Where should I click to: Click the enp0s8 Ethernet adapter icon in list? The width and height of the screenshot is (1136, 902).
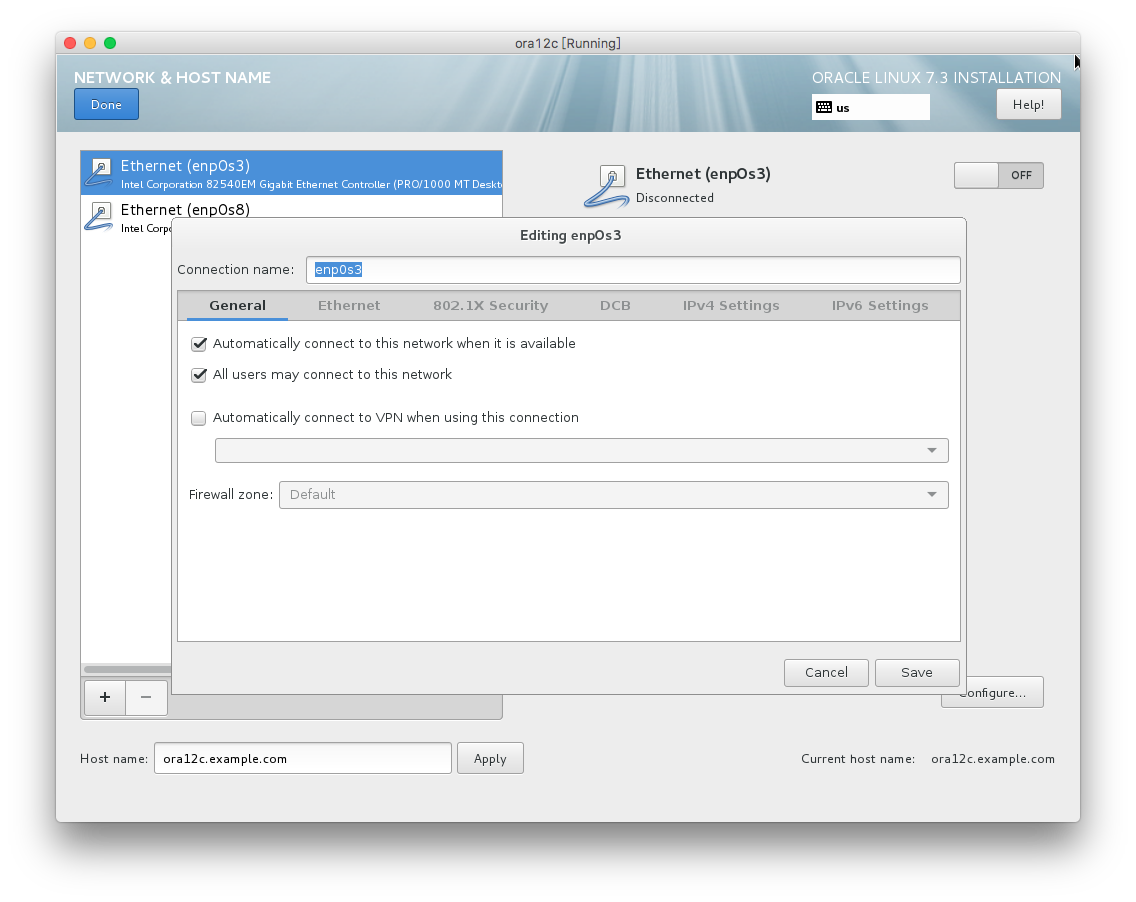click(99, 217)
